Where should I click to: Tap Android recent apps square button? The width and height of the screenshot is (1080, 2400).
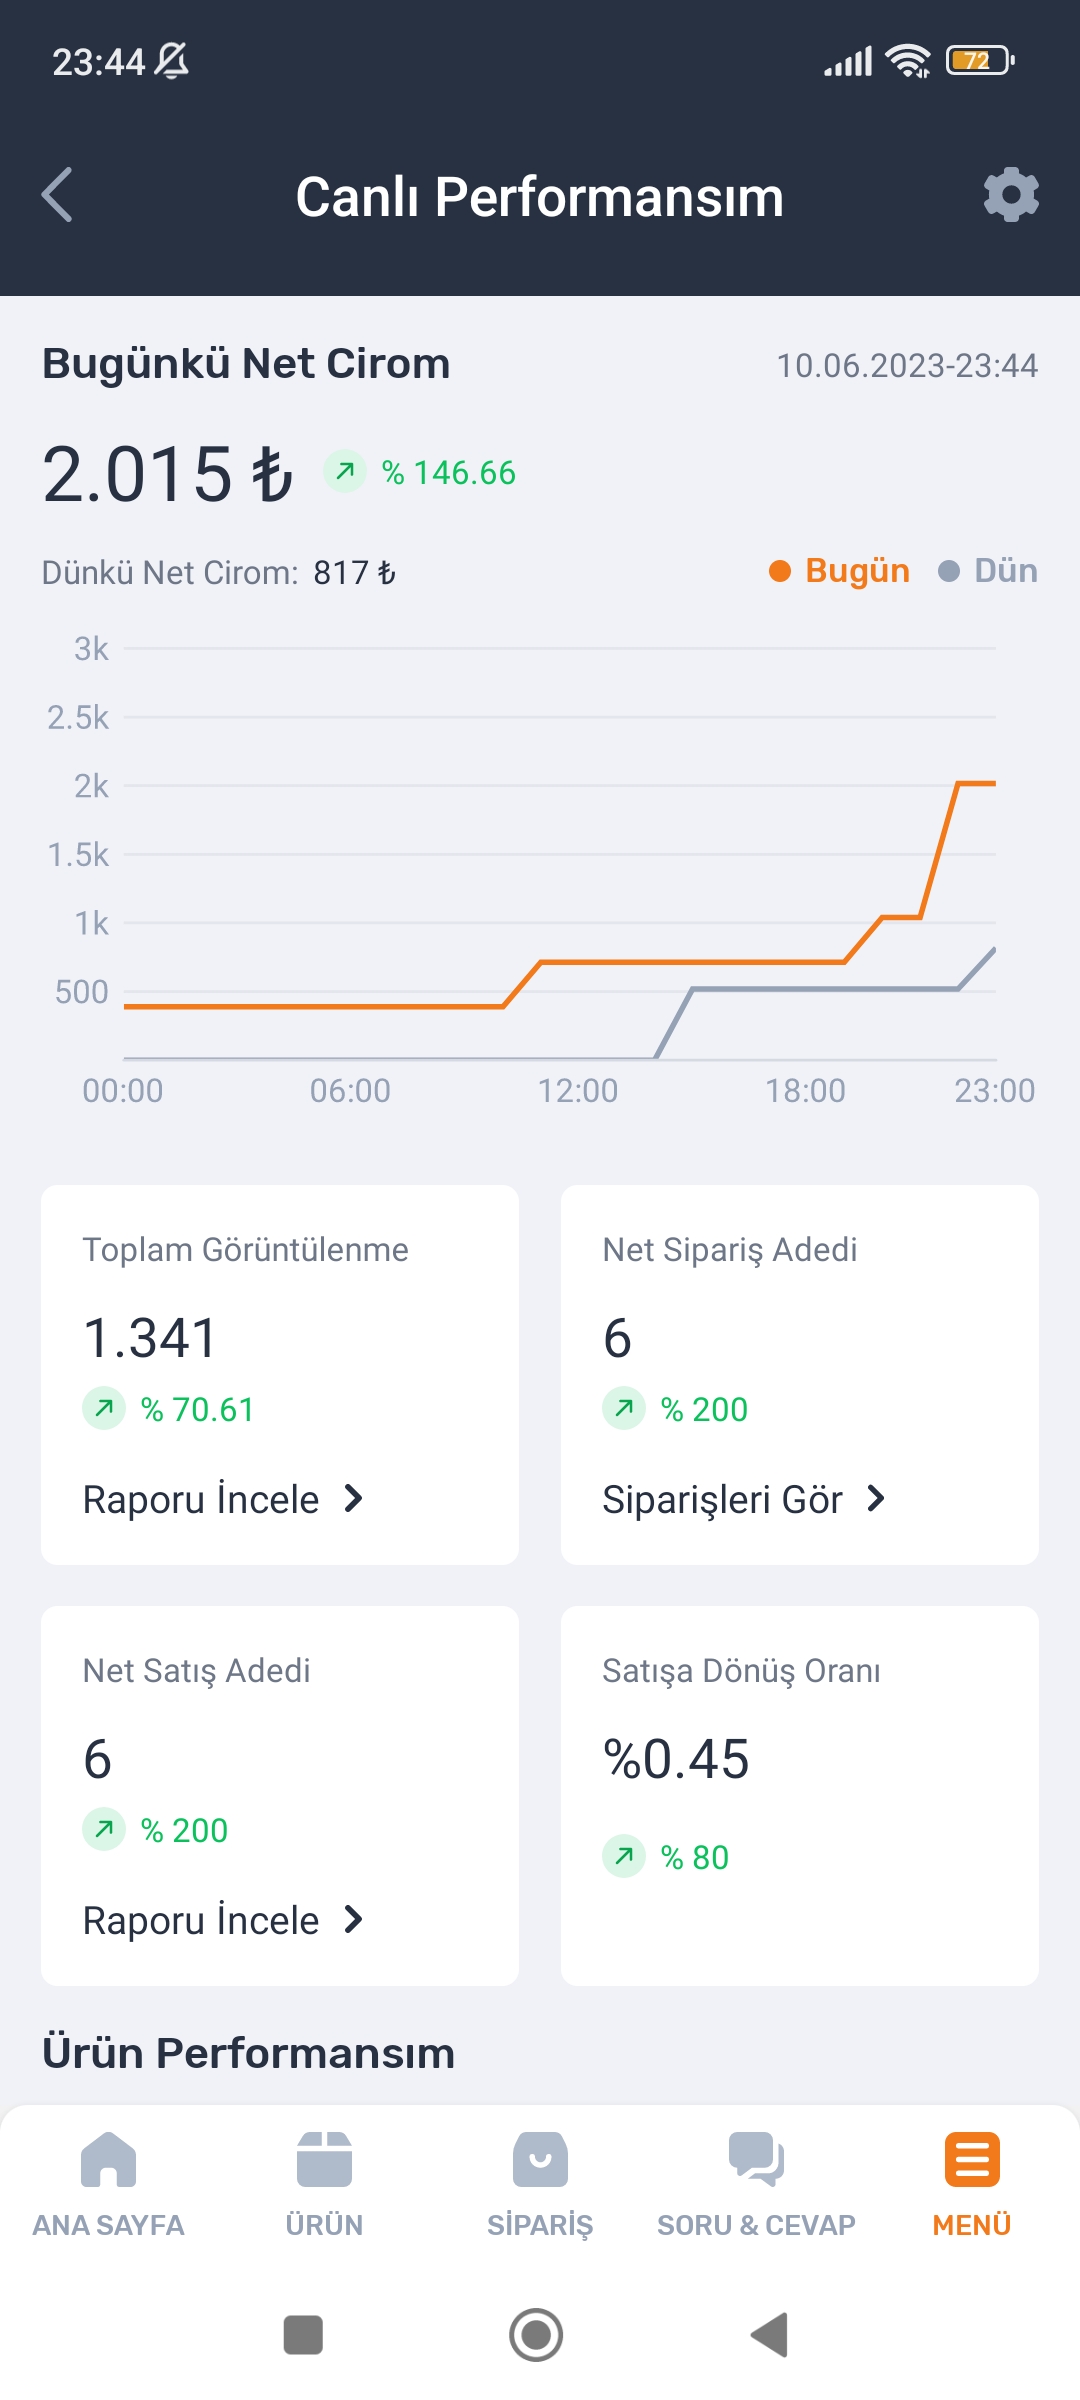tap(303, 2335)
